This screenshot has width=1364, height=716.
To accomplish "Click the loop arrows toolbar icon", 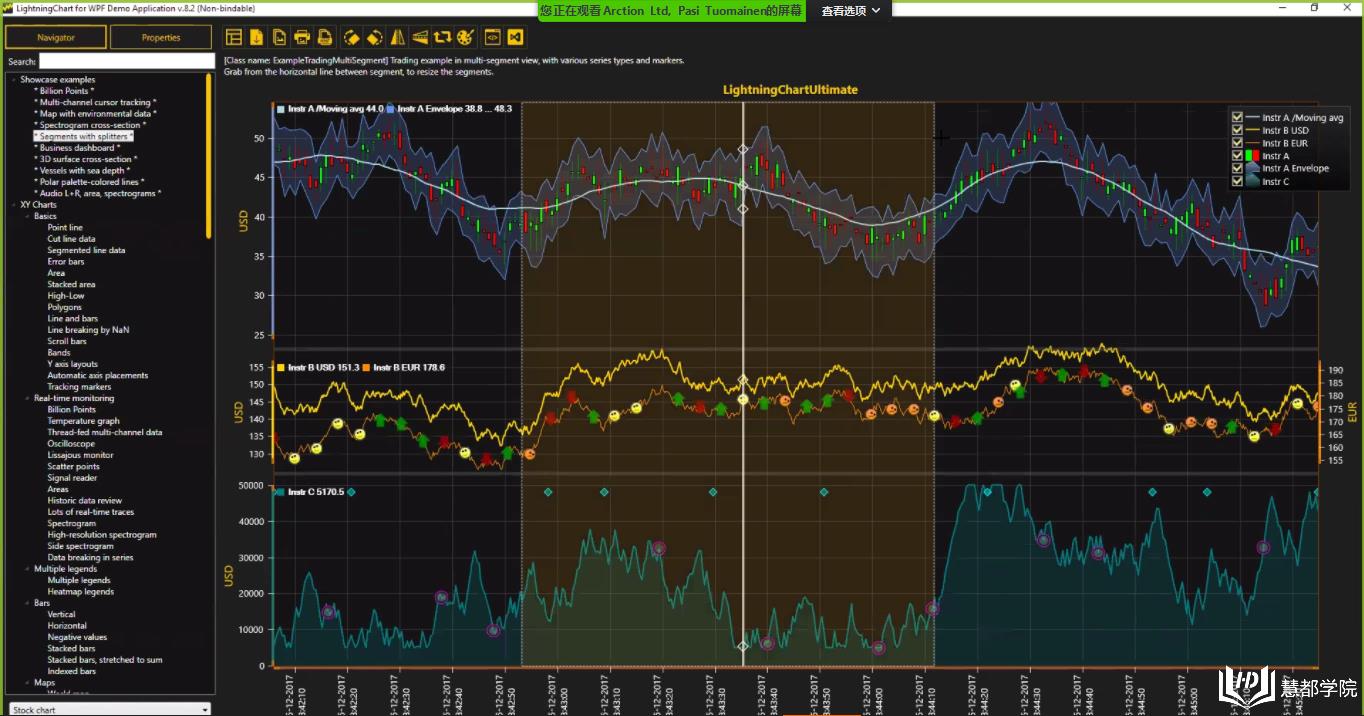I will [x=442, y=38].
